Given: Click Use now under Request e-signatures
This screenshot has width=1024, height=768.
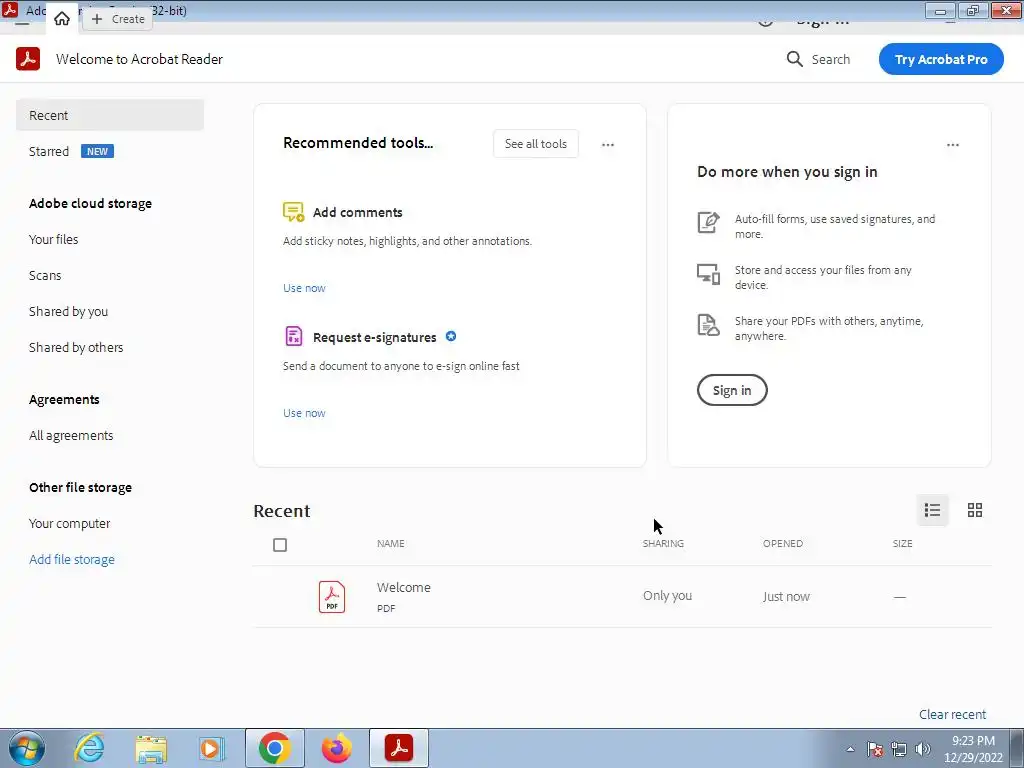Looking at the screenshot, I should pos(304,413).
